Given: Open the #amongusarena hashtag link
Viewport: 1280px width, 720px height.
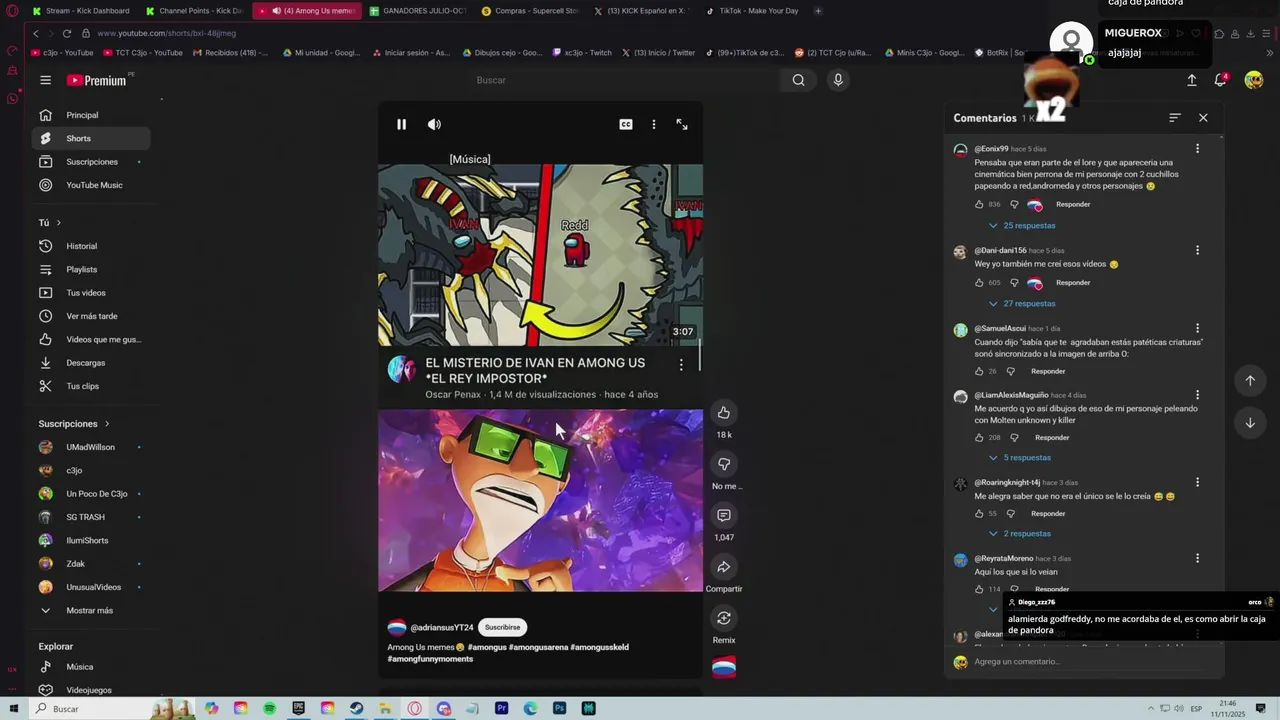Looking at the screenshot, I should [538, 647].
